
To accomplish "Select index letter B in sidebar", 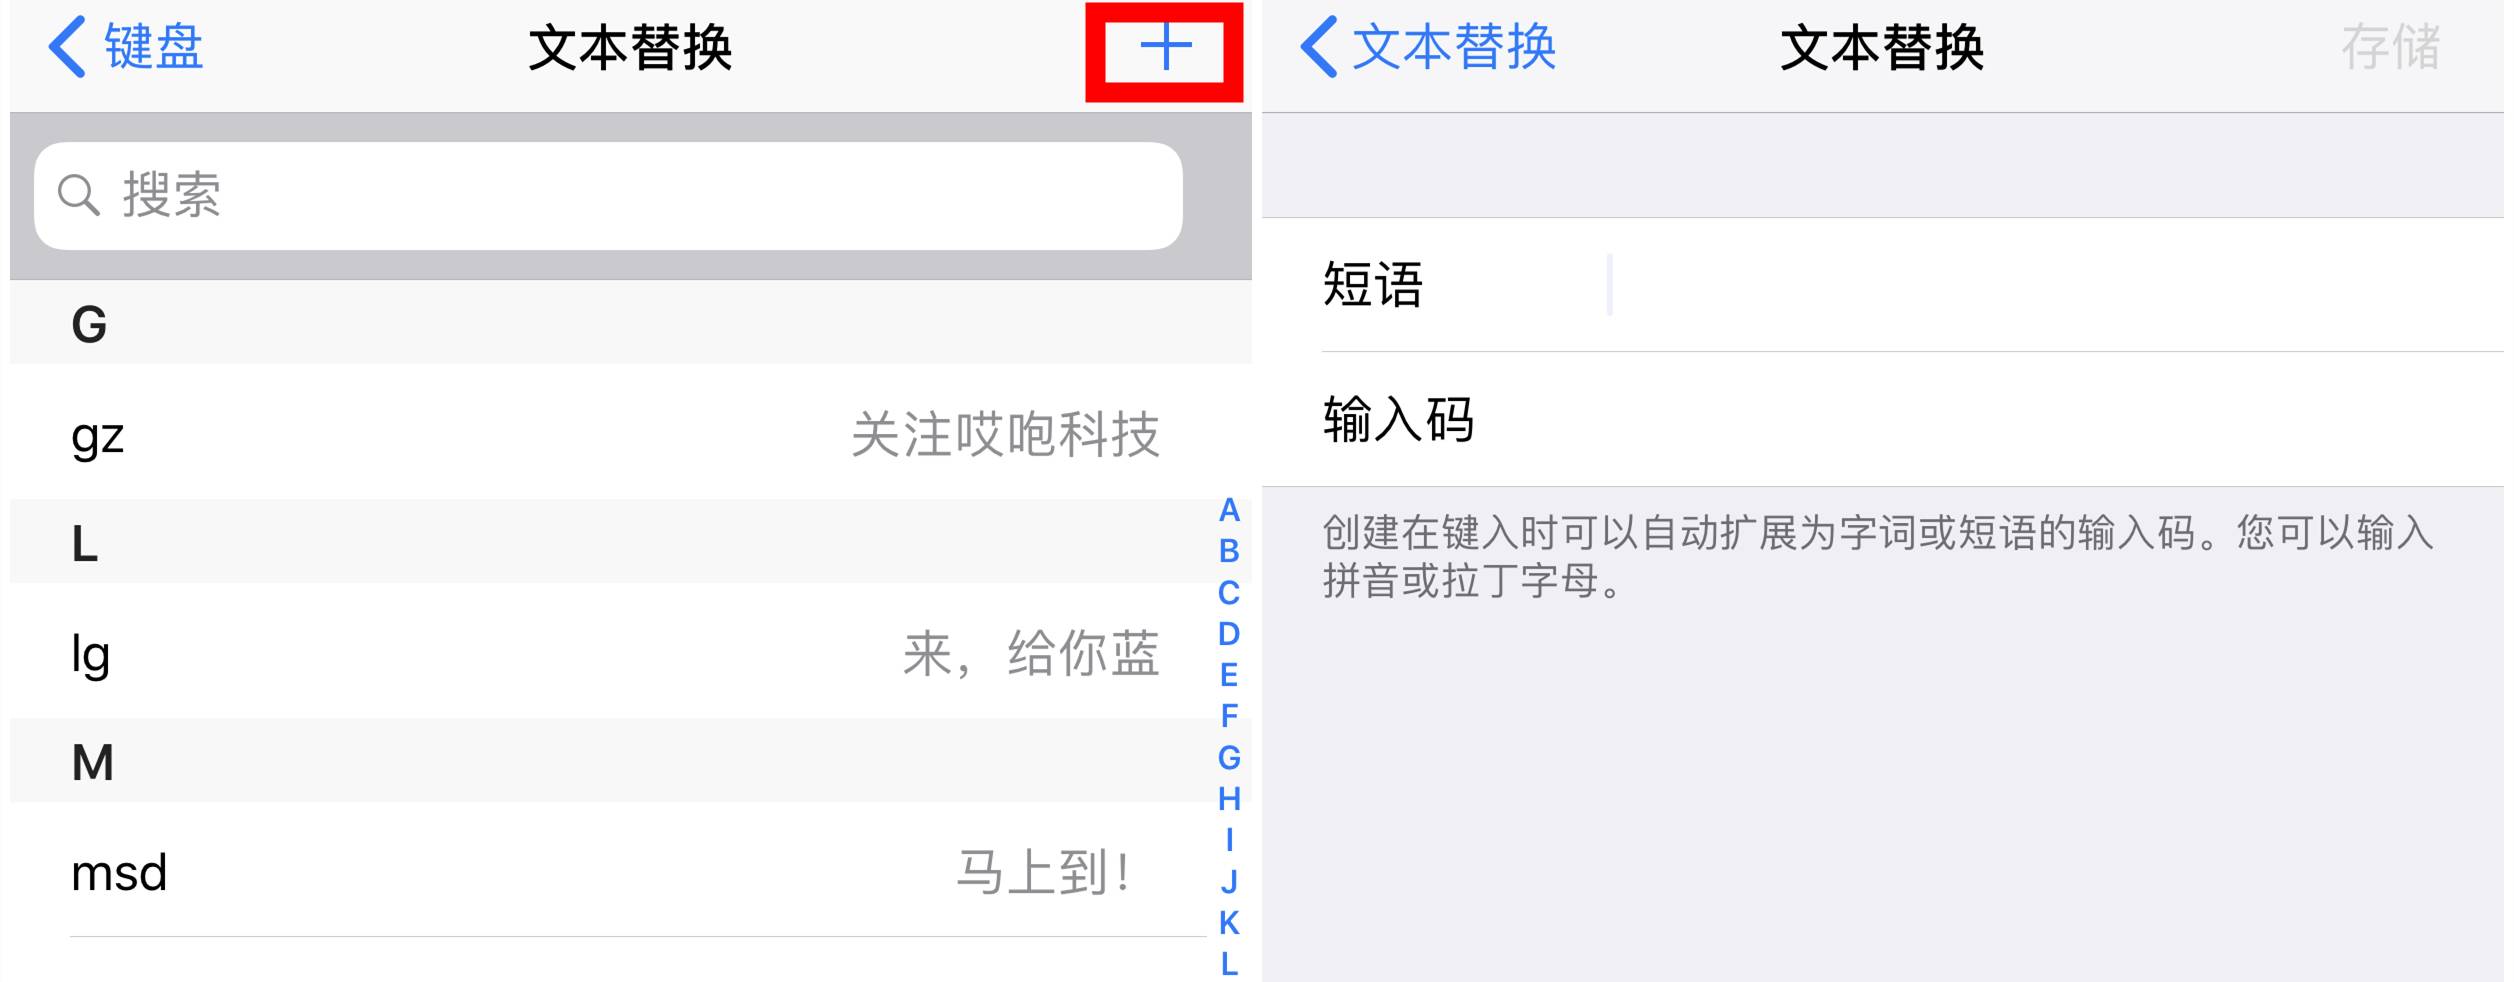I will (1229, 551).
